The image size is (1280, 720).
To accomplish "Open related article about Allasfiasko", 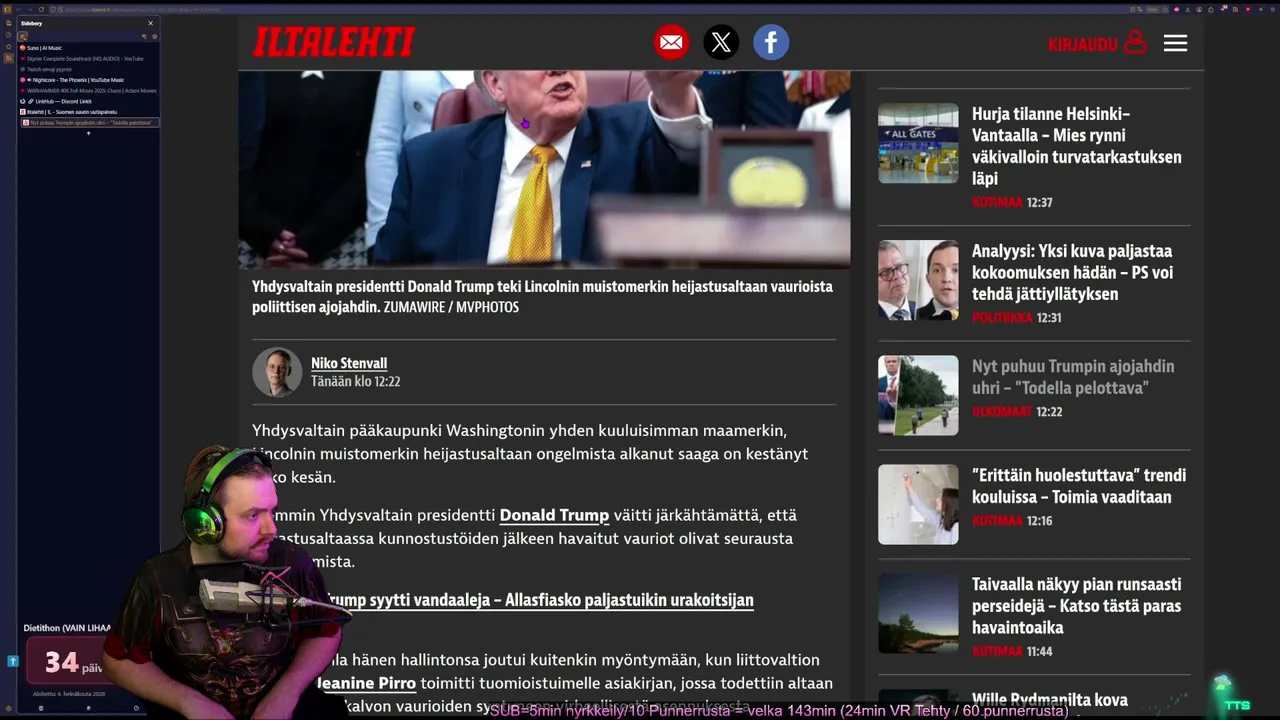I will 540,600.
